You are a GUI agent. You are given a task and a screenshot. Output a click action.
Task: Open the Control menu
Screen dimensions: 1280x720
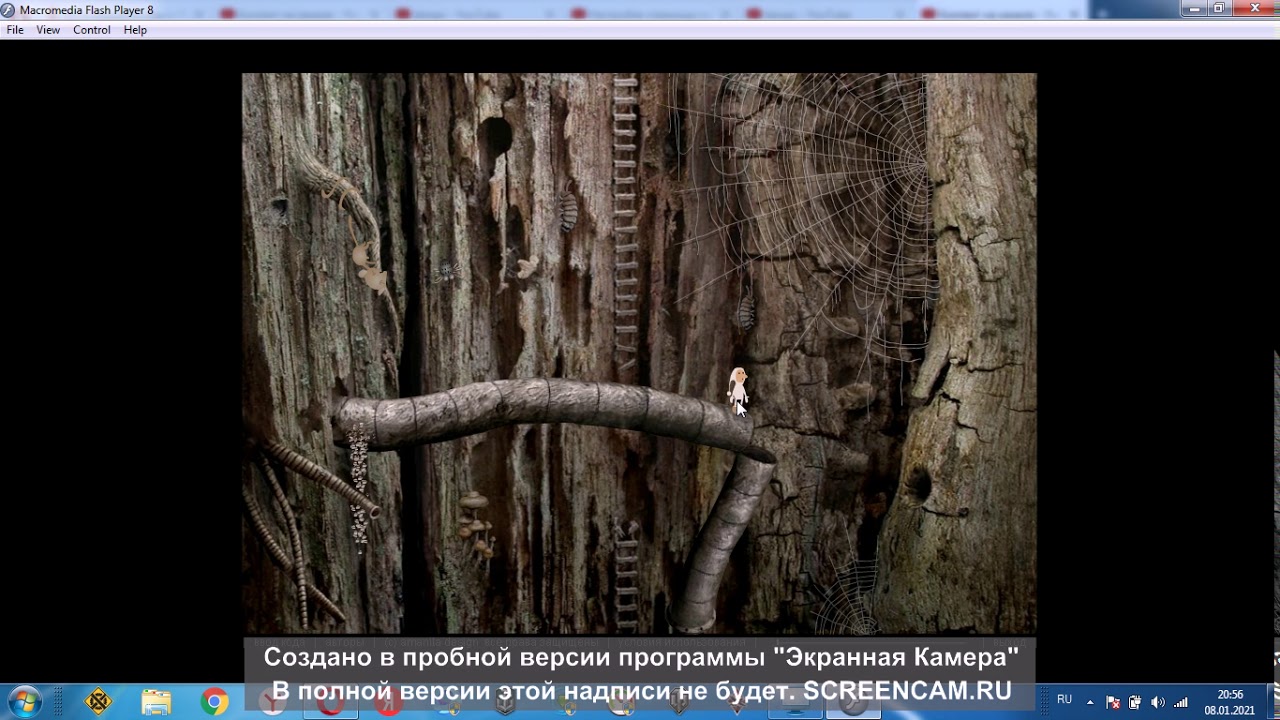point(91,30)
